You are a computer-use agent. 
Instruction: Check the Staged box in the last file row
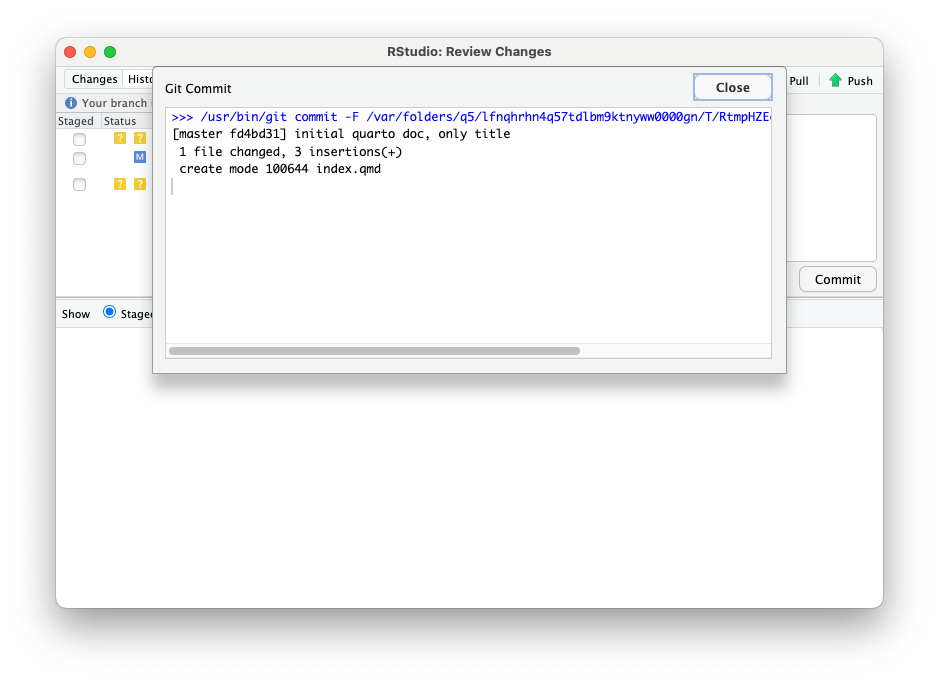click(80, 184)
